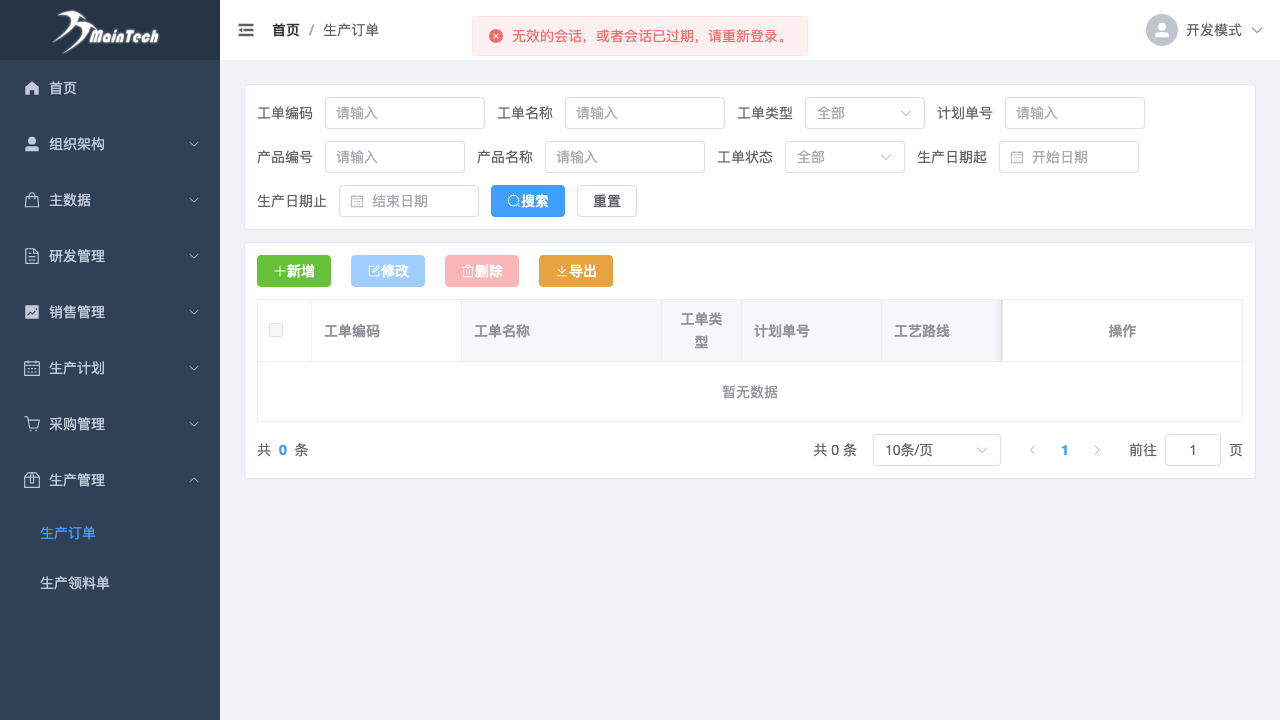Open the 生产领料单 menu item

75,583
